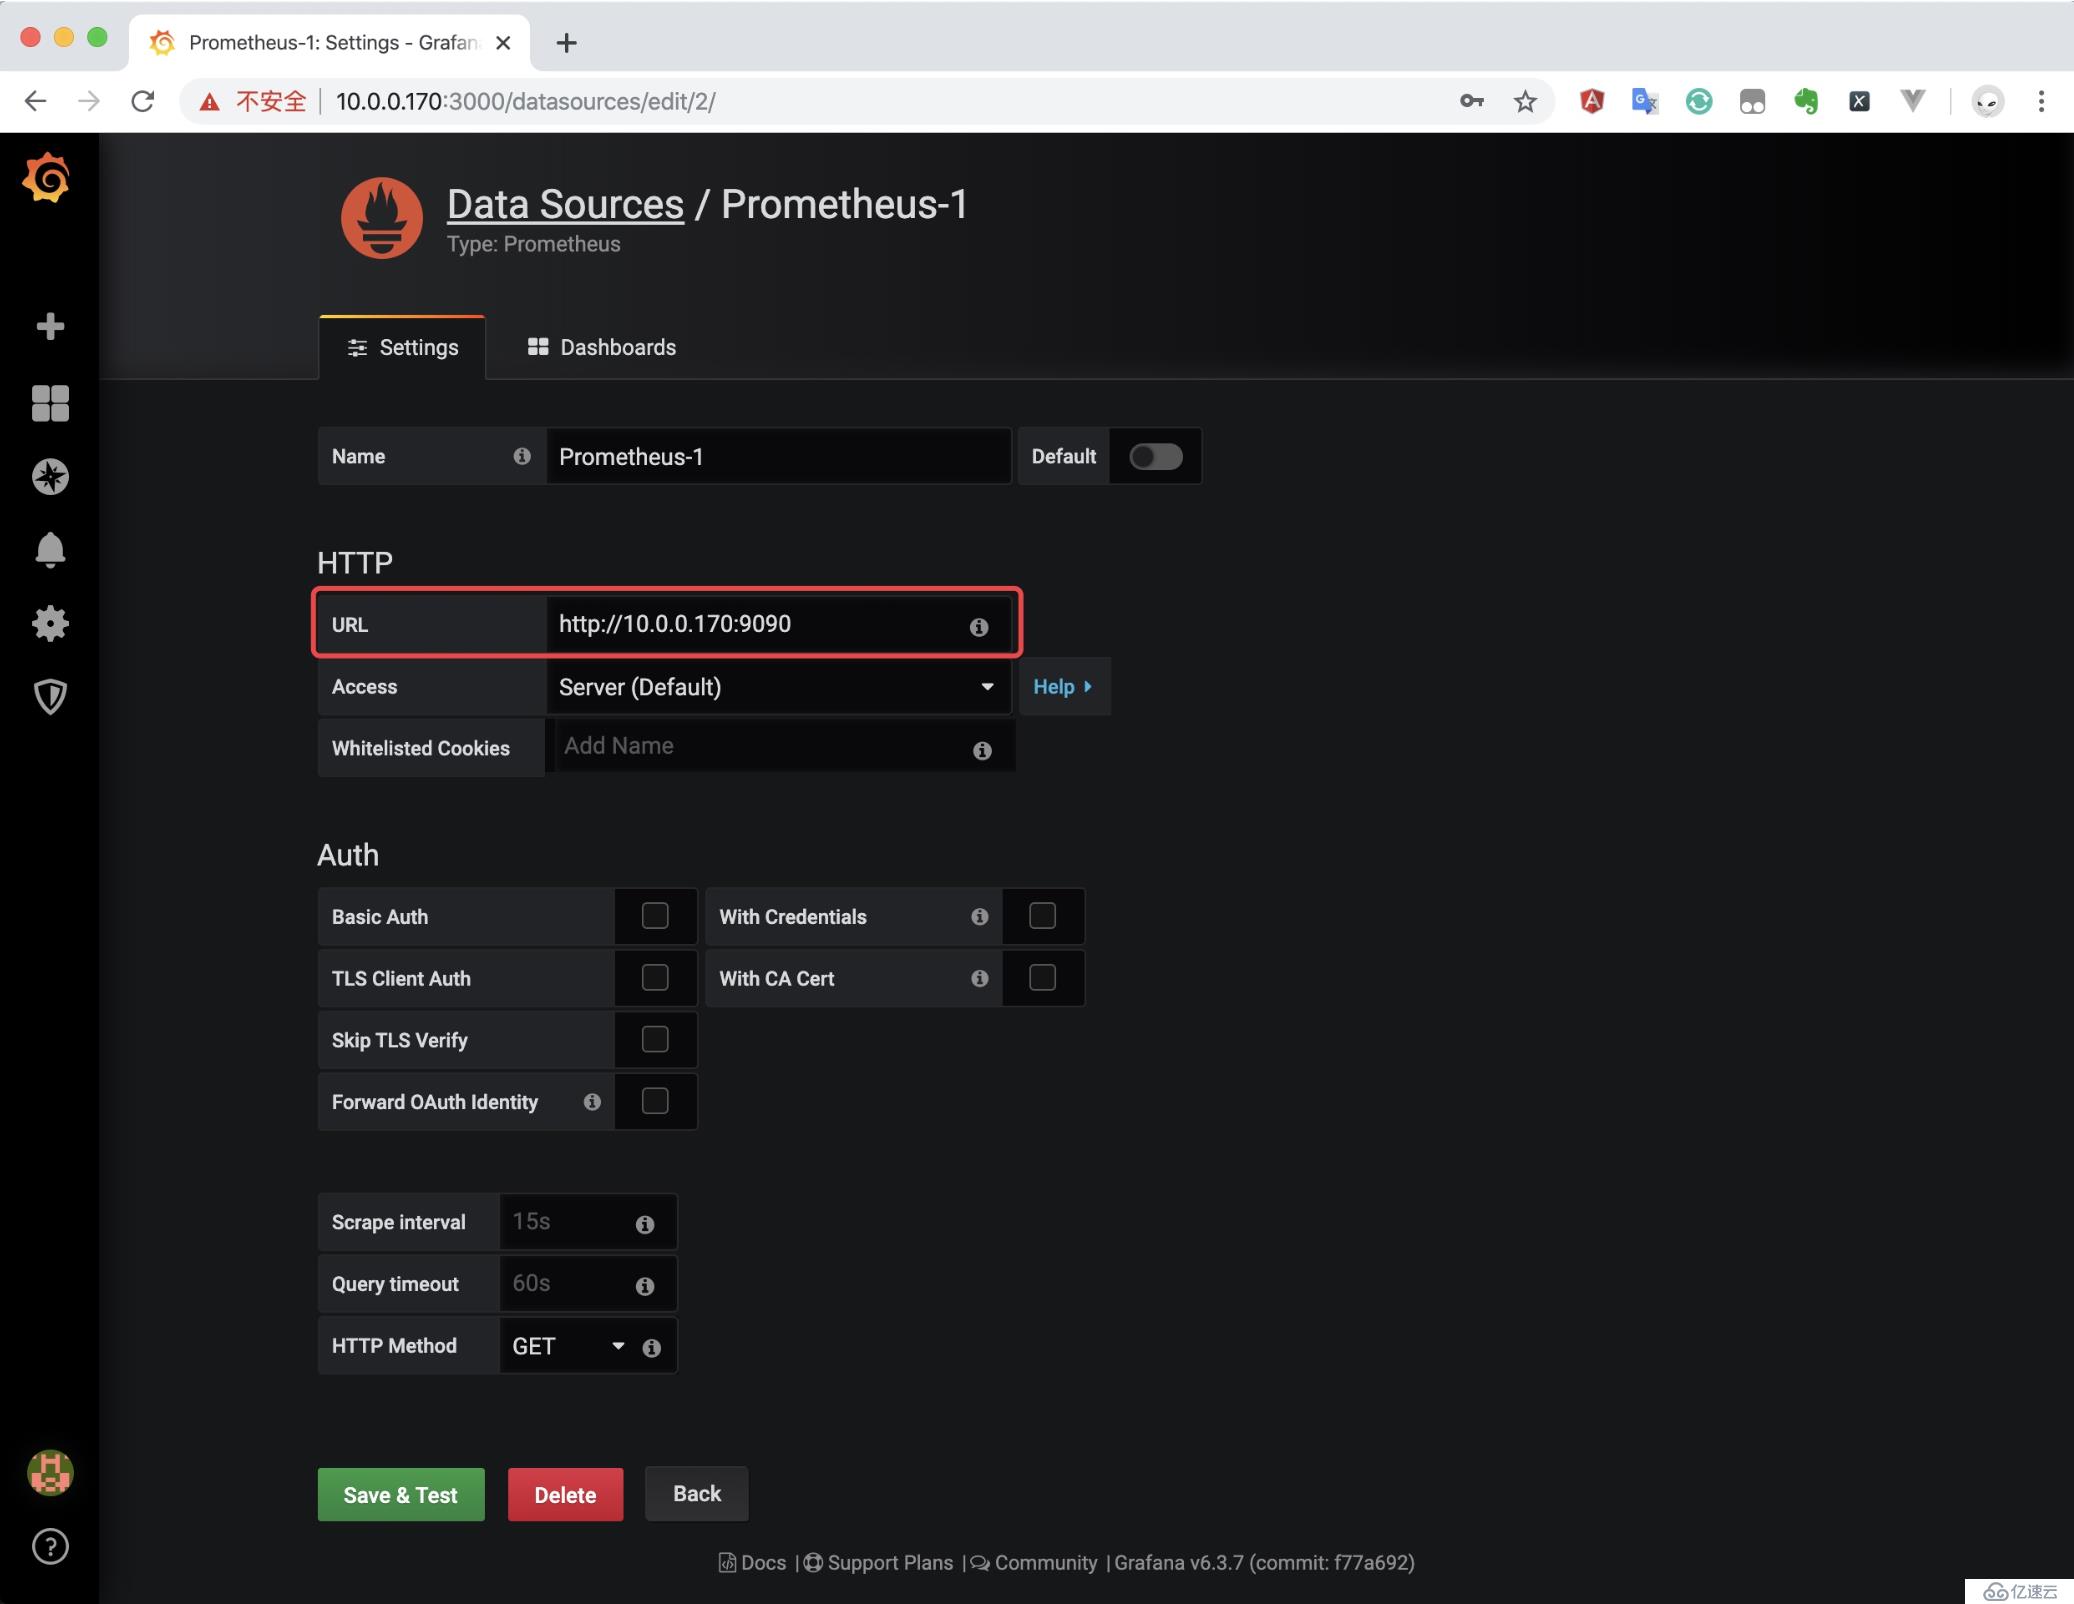Open the Data Sources breadcrumb link
2074x1604 pixels.
pos(565,204)
